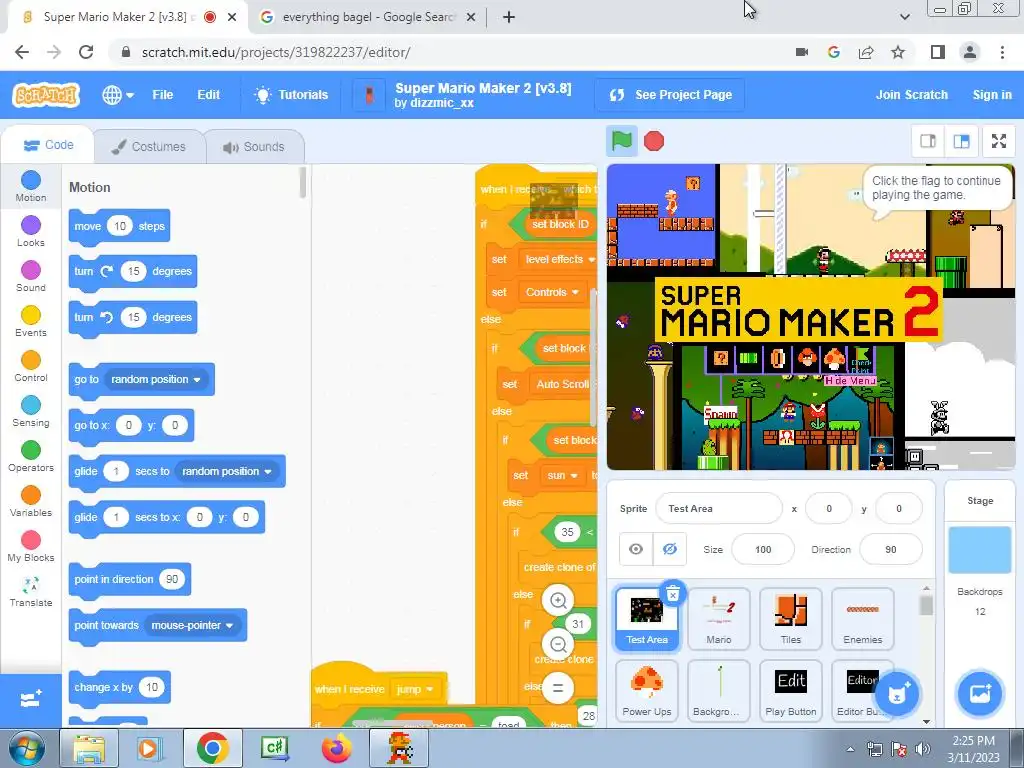1024x768 pixels.
Task: Select the Control block category
Action: (31, 366)
